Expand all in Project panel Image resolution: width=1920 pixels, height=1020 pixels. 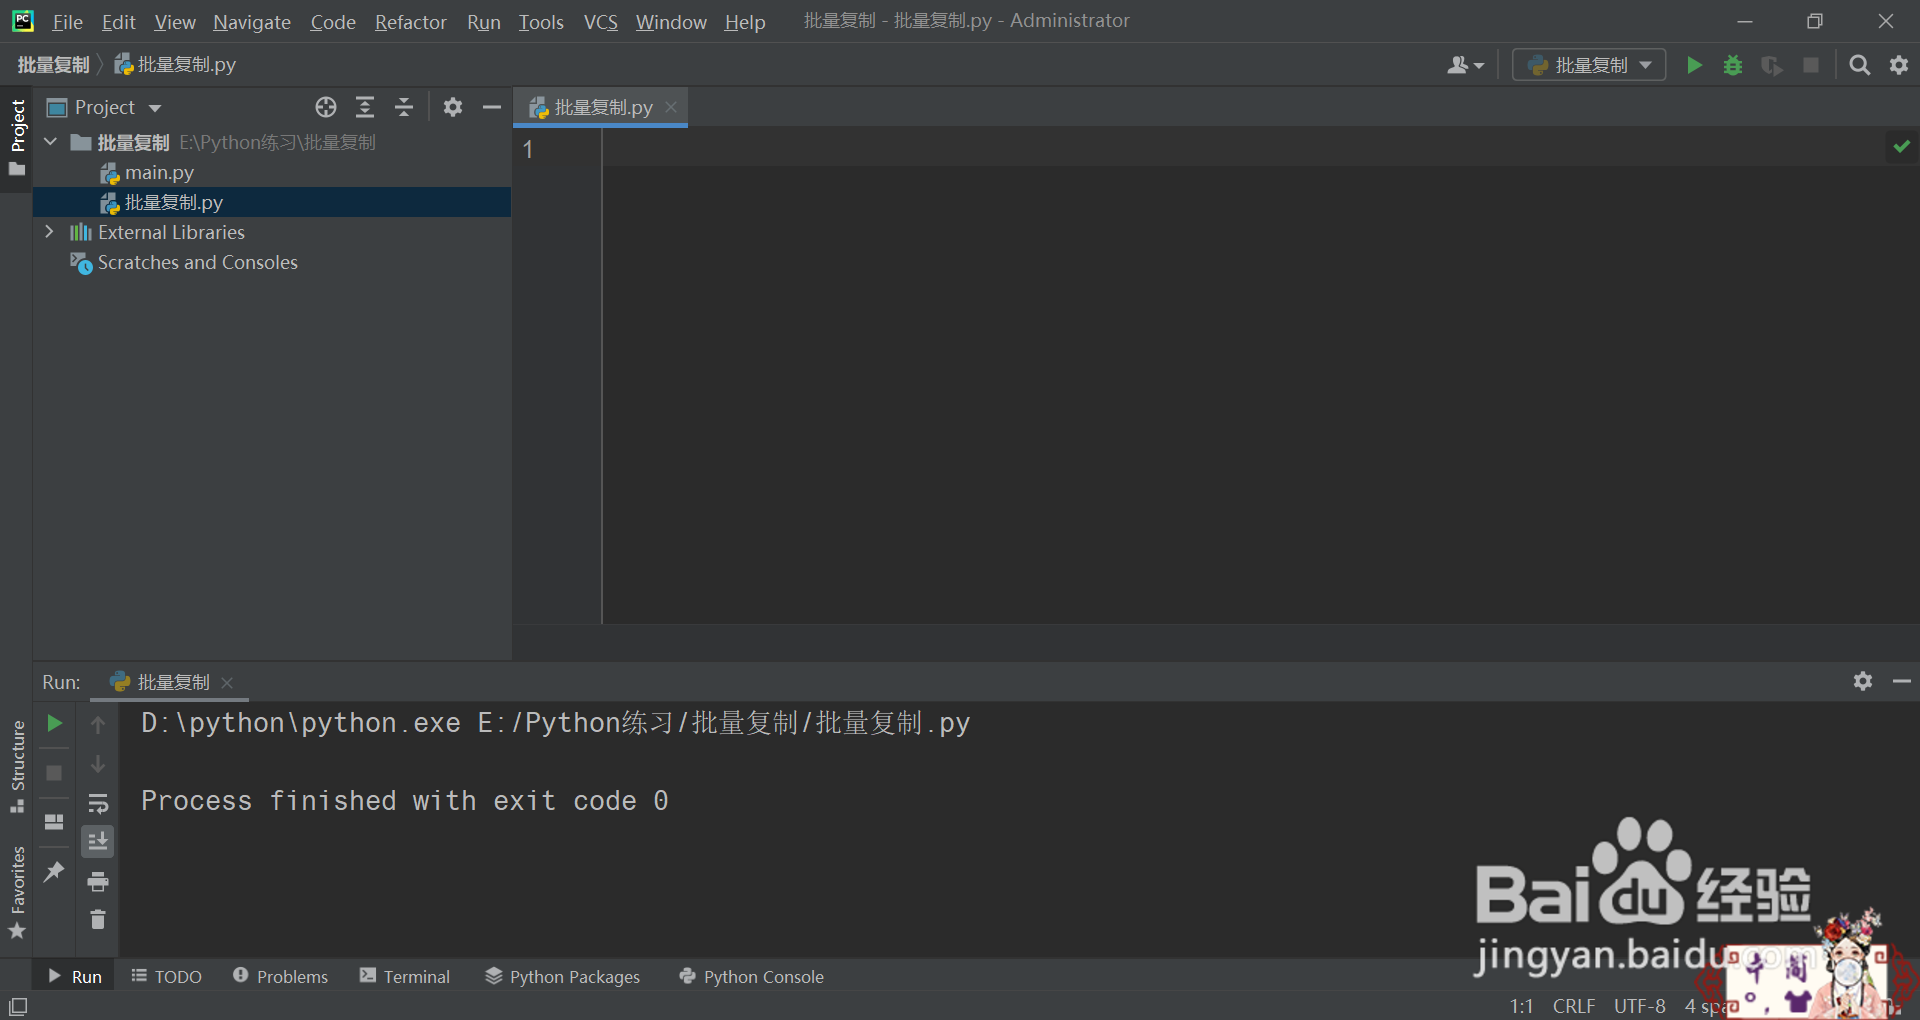(x=365, y=107)
